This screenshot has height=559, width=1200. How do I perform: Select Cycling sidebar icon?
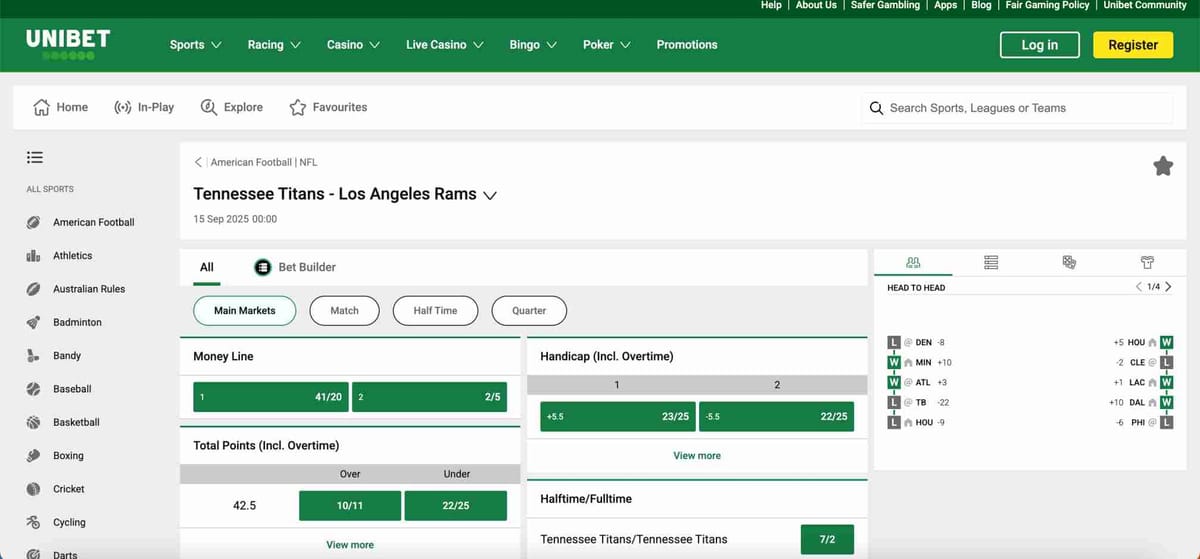(34, 522)
